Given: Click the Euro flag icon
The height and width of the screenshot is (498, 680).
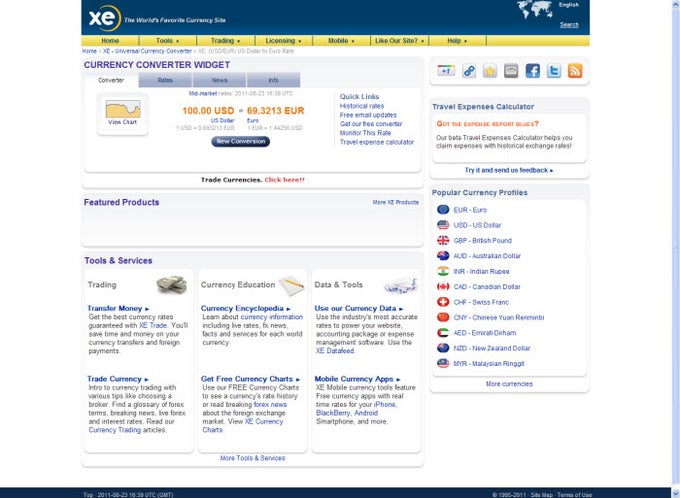Looking at the screenshot, I should coord(443,210).
